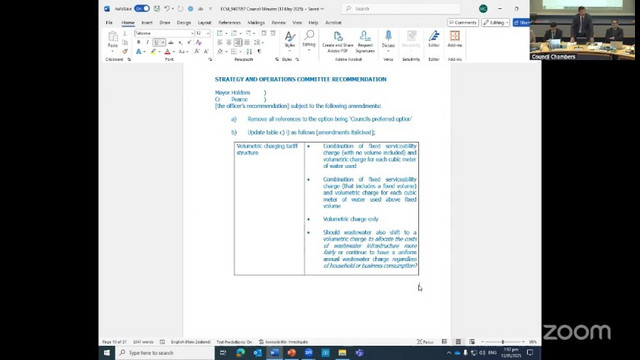The width and height of the screenshot is (640, 360).
Task: Open PowerPoint from the taskbar
Action: [291, 353]
